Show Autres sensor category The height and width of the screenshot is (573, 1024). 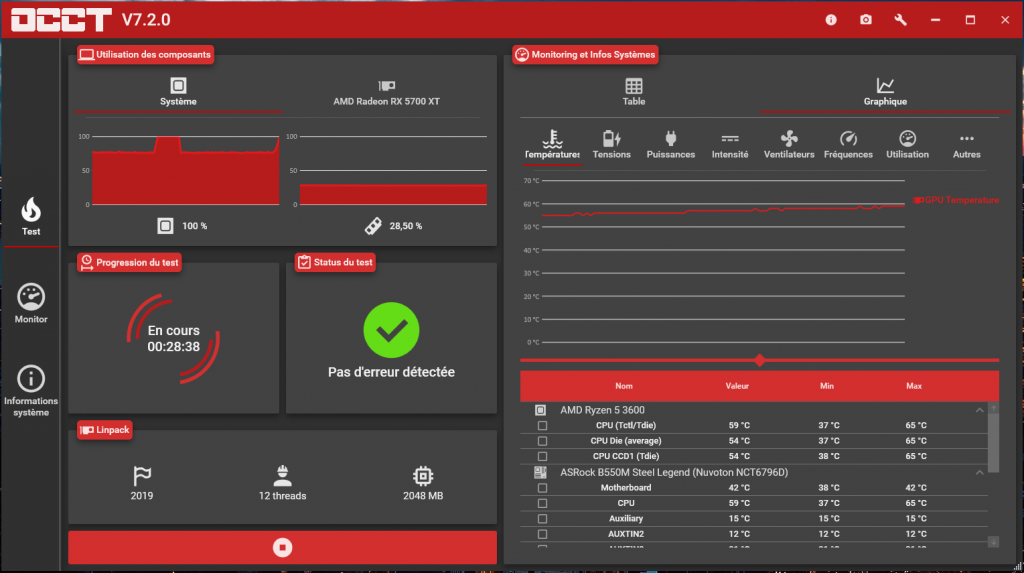(x=967, y=144)
